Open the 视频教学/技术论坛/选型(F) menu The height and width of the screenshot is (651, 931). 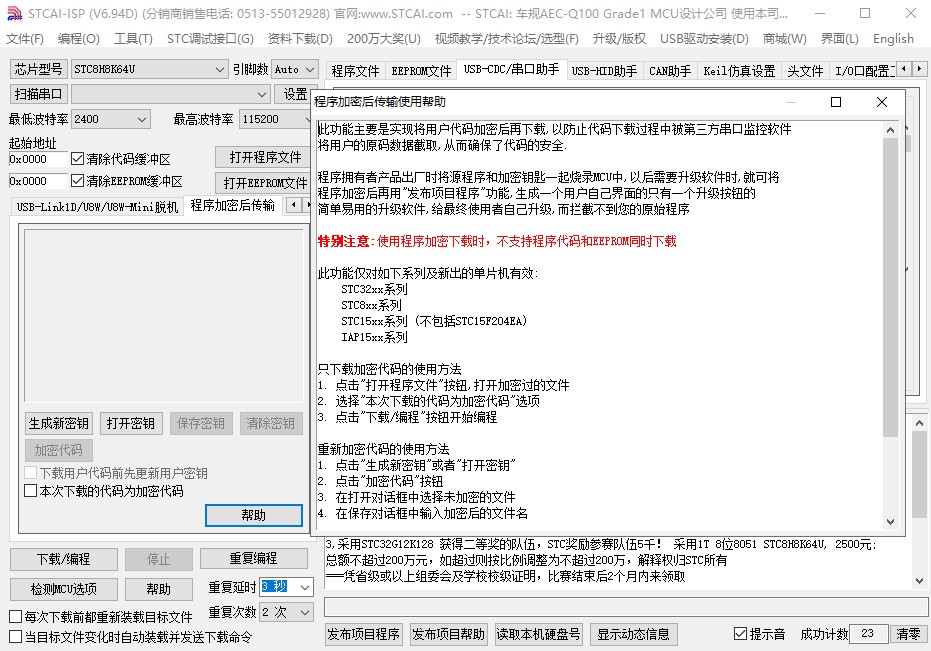click(506, 39)
